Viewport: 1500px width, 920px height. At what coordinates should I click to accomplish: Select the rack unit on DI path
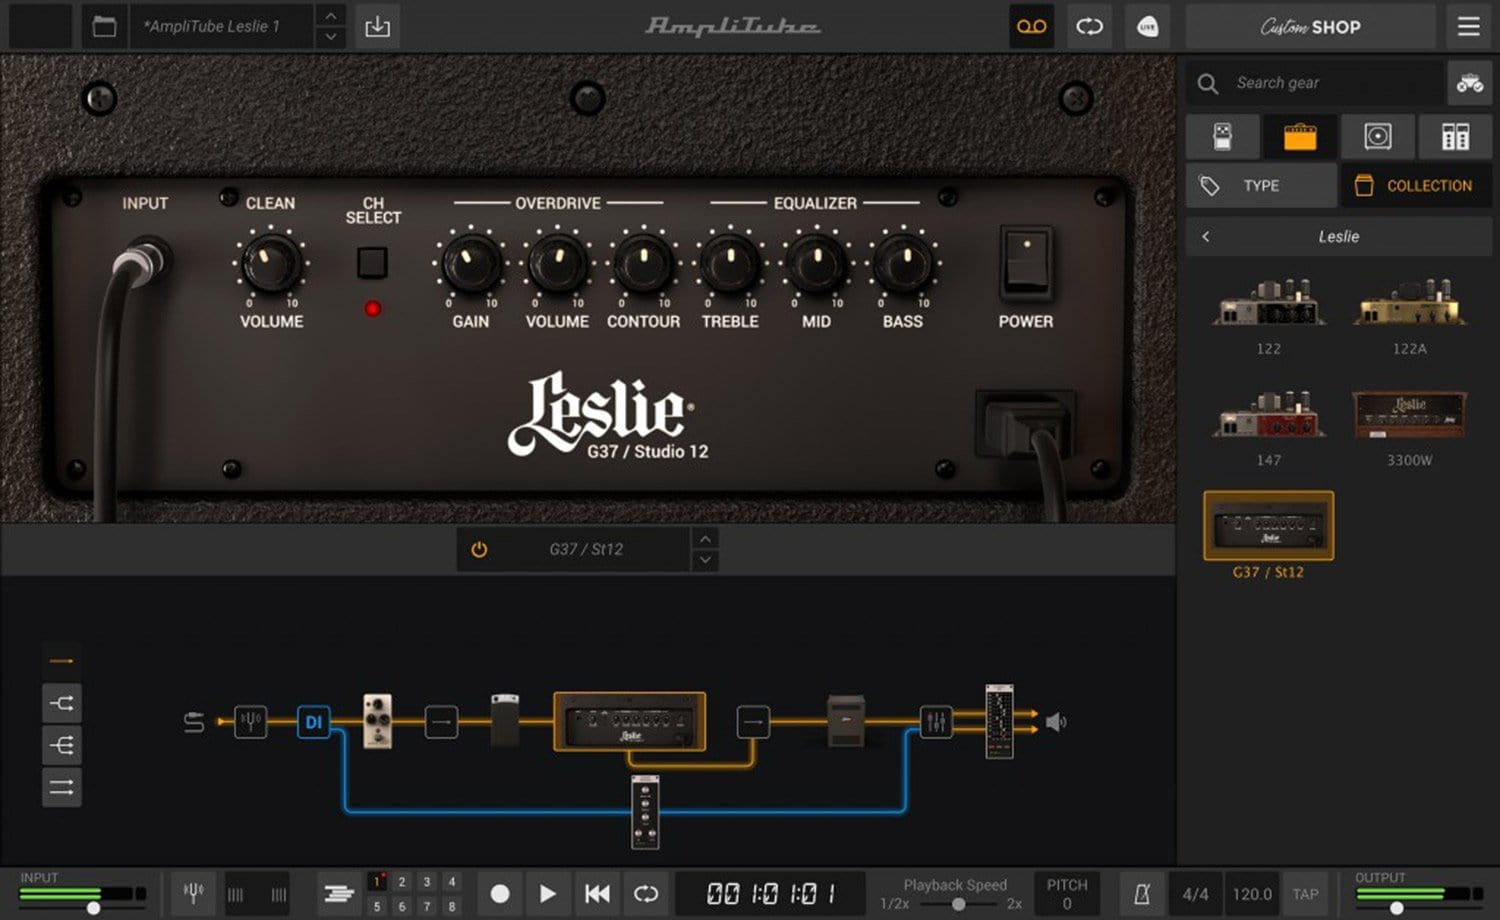[x=645, y=811]
